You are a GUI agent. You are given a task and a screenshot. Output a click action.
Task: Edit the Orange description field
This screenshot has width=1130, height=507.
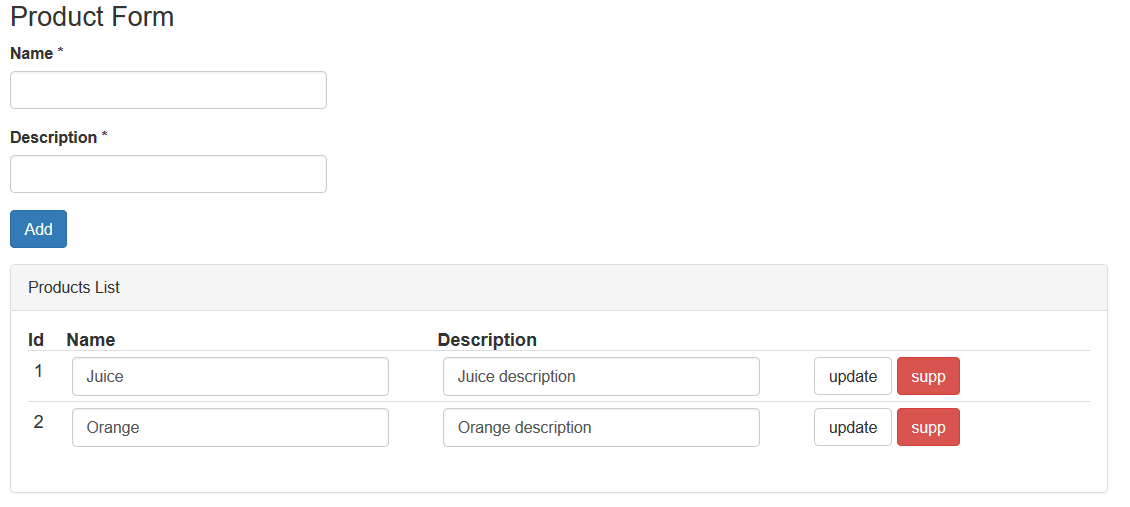(601, 428)
